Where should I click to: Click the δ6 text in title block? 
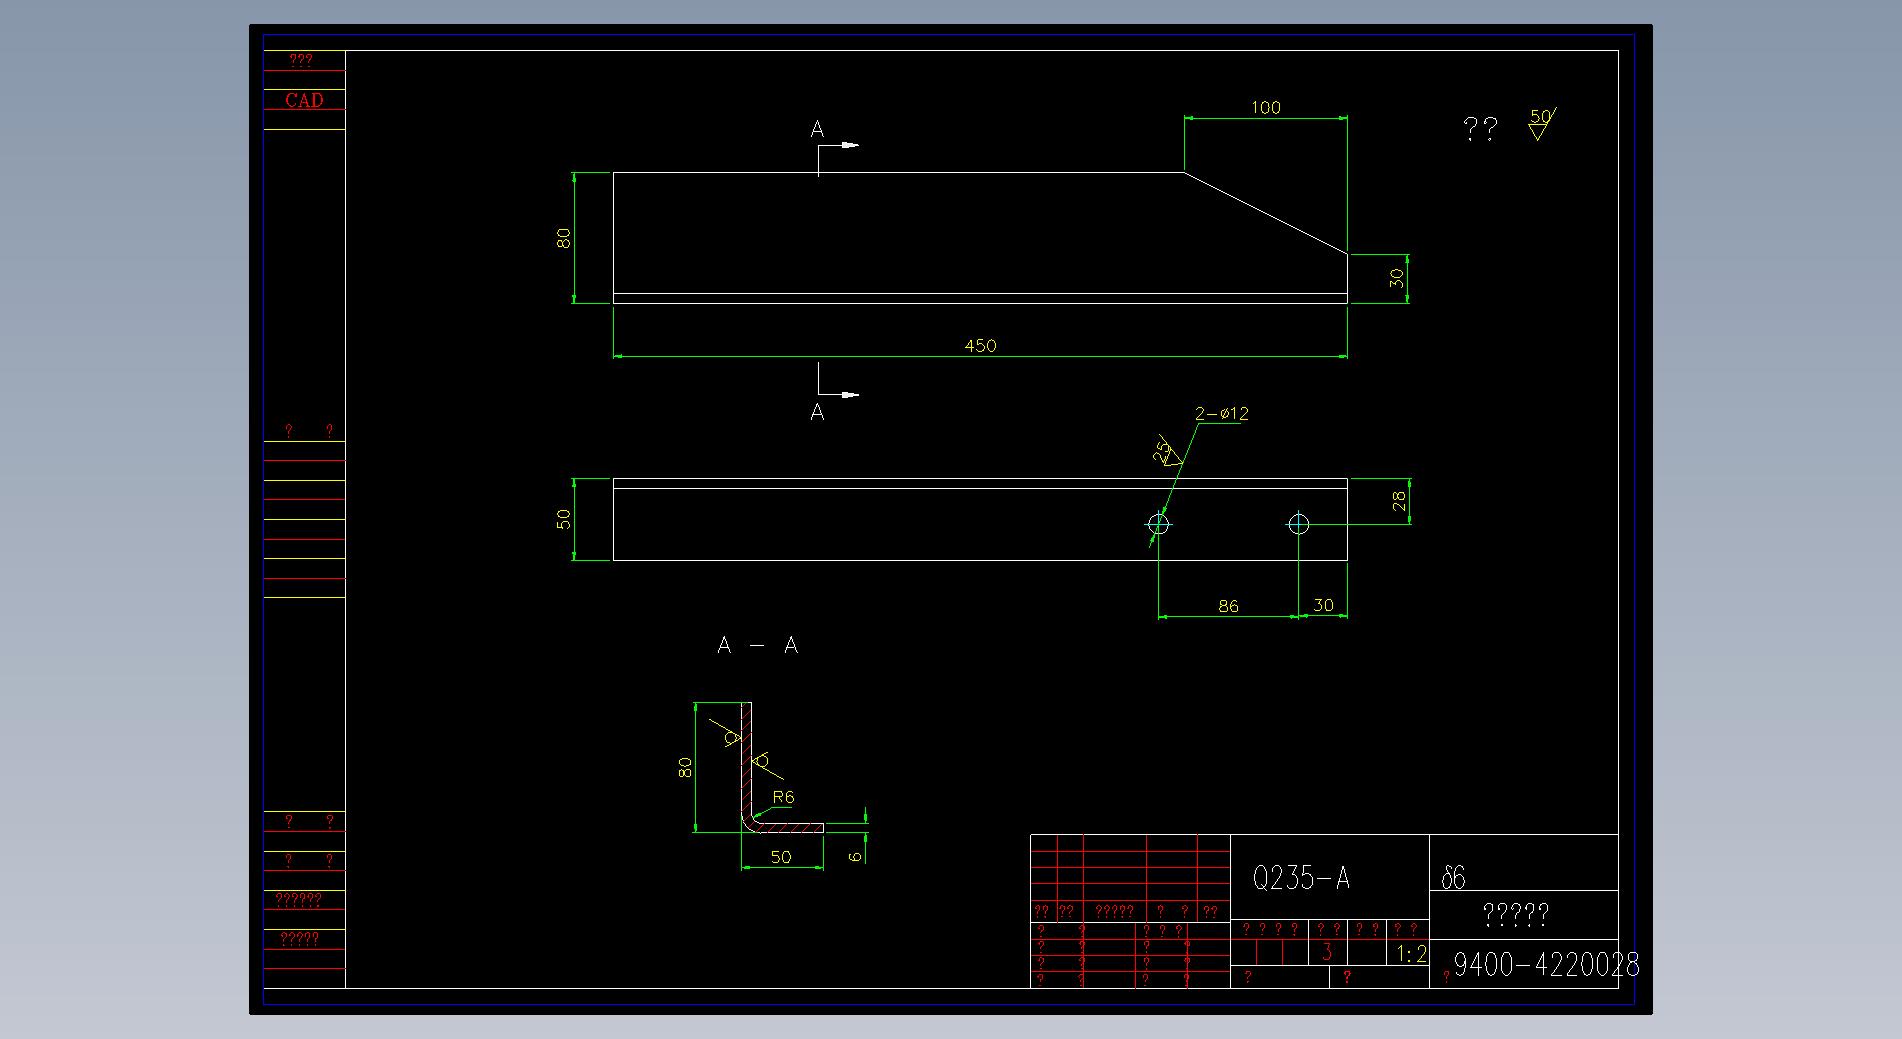[x=1453, y=878]
